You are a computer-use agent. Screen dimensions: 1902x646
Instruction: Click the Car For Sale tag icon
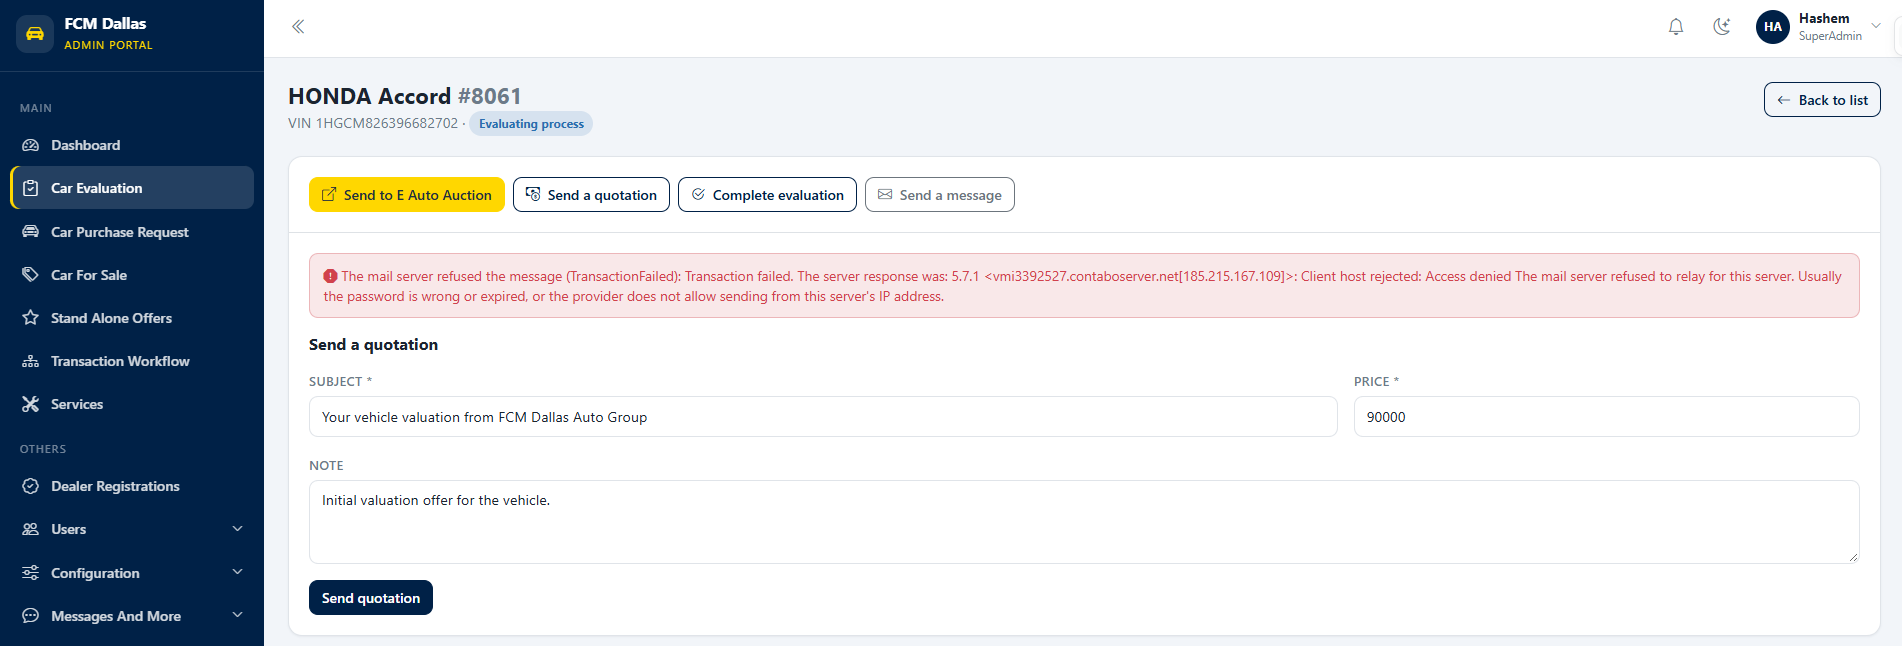click(31, 275)
